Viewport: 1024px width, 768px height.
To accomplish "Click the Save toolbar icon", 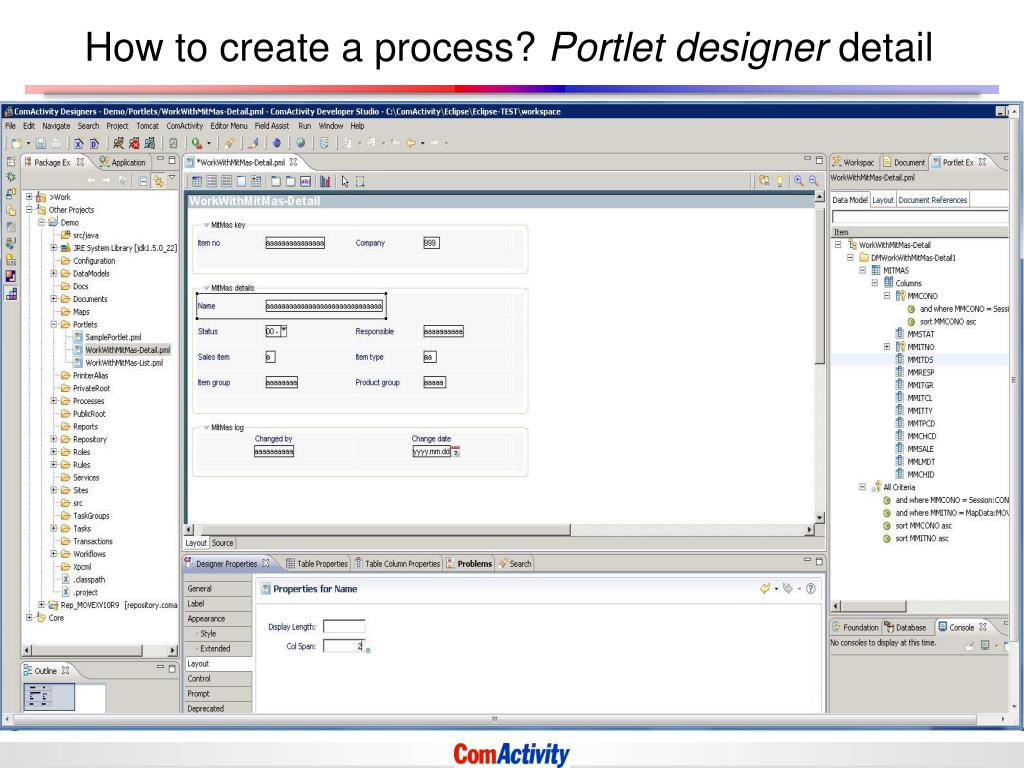I will coord(40,143).
